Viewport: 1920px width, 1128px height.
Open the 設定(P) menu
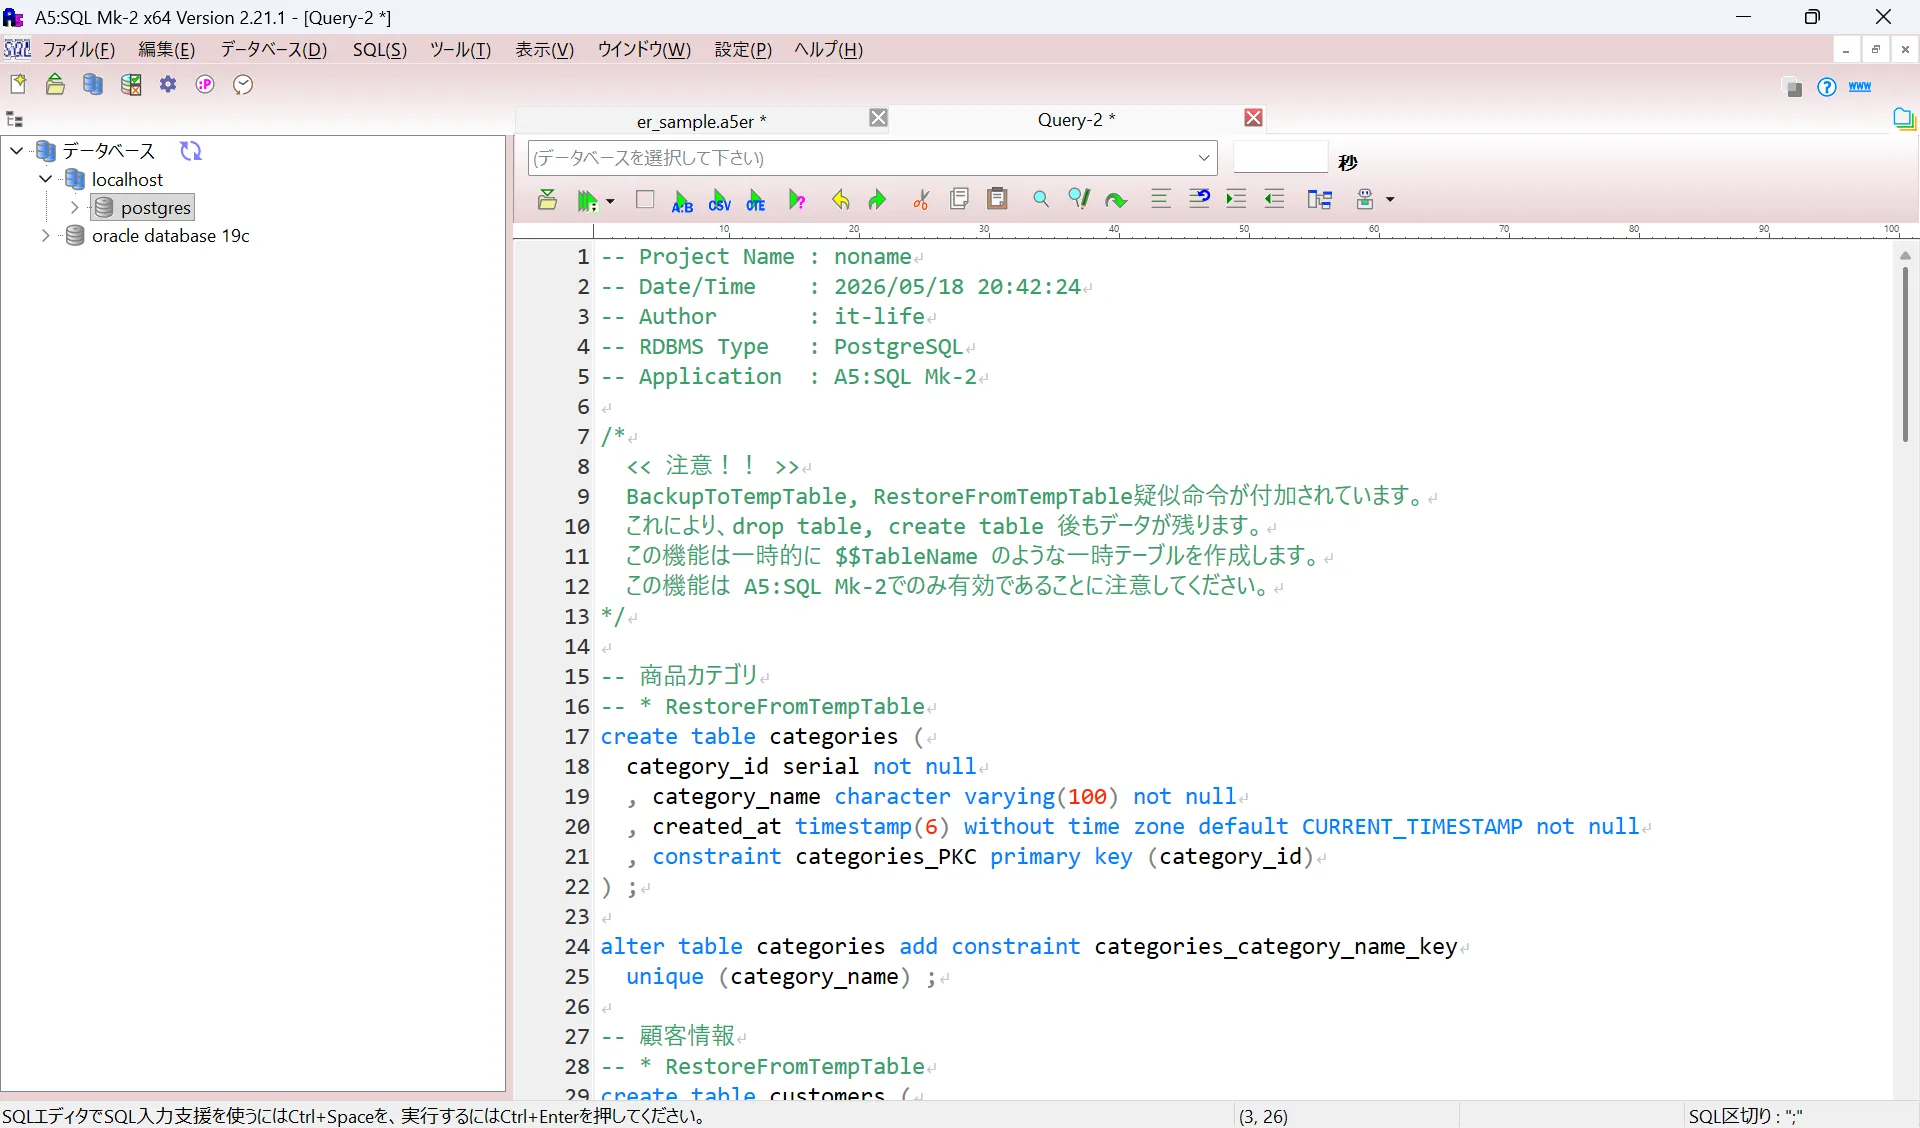tap(743, 50)
